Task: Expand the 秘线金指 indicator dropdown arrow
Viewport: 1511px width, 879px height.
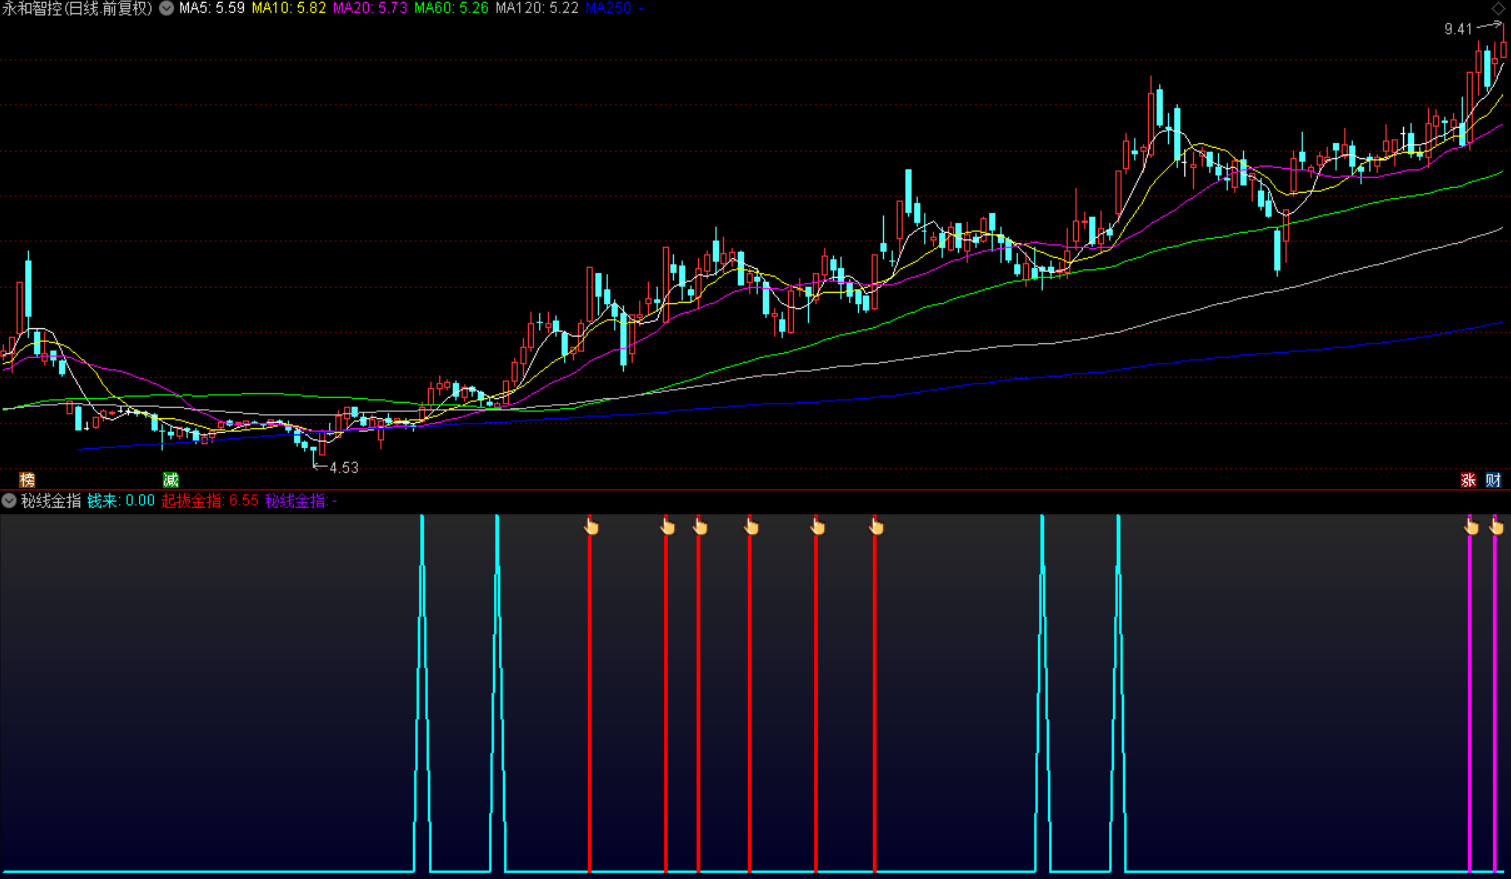Action: click(9, 501)
